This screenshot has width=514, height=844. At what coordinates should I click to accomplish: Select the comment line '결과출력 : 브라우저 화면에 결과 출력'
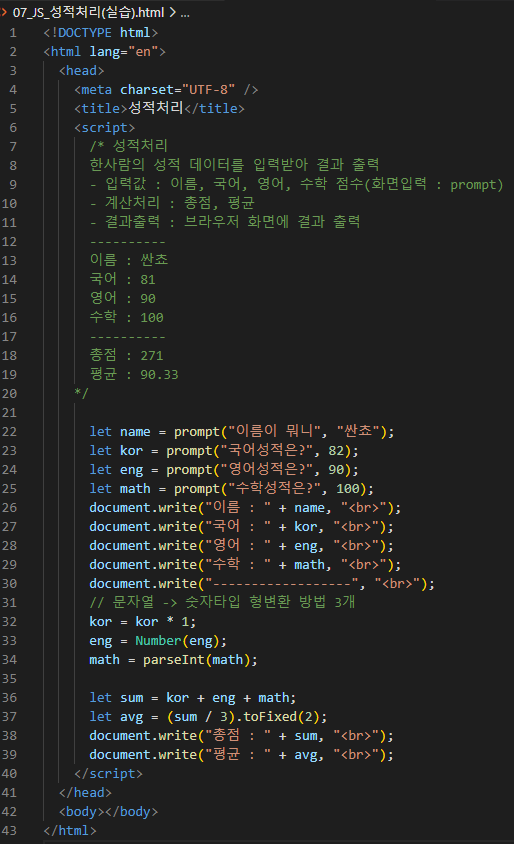[x=225, y=222]
